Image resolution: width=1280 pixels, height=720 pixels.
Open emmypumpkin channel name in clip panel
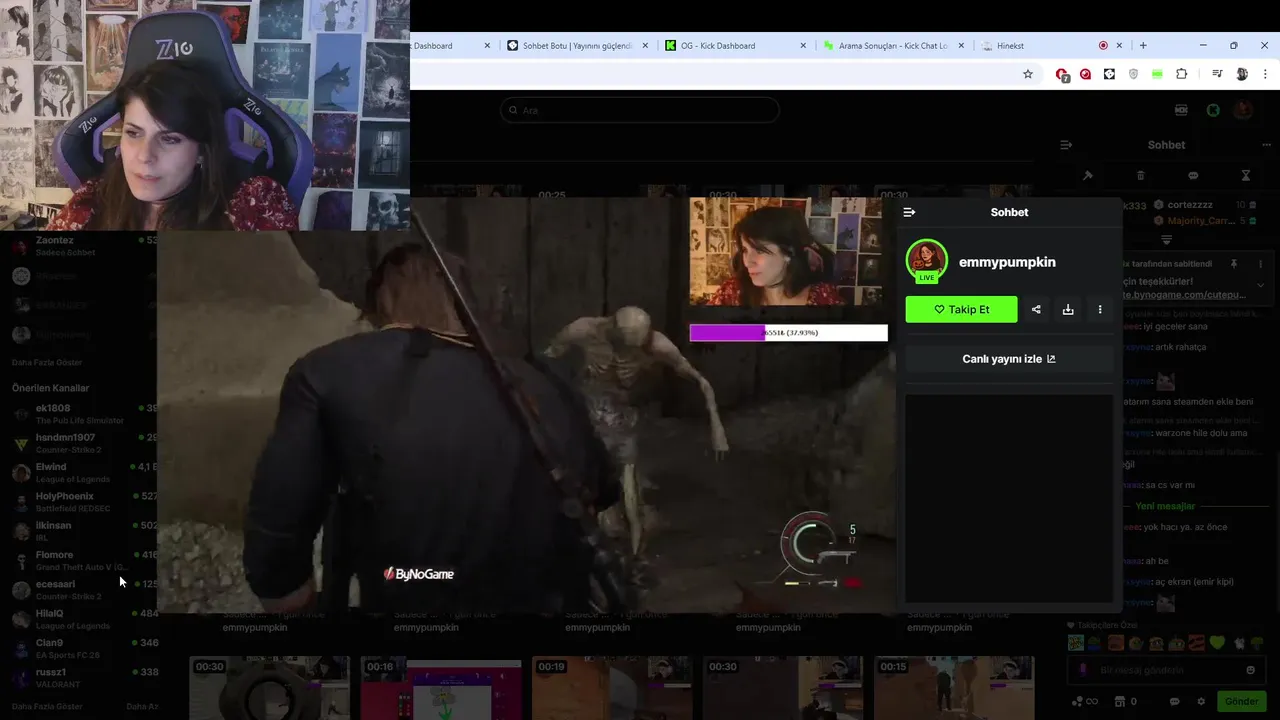1007,262
